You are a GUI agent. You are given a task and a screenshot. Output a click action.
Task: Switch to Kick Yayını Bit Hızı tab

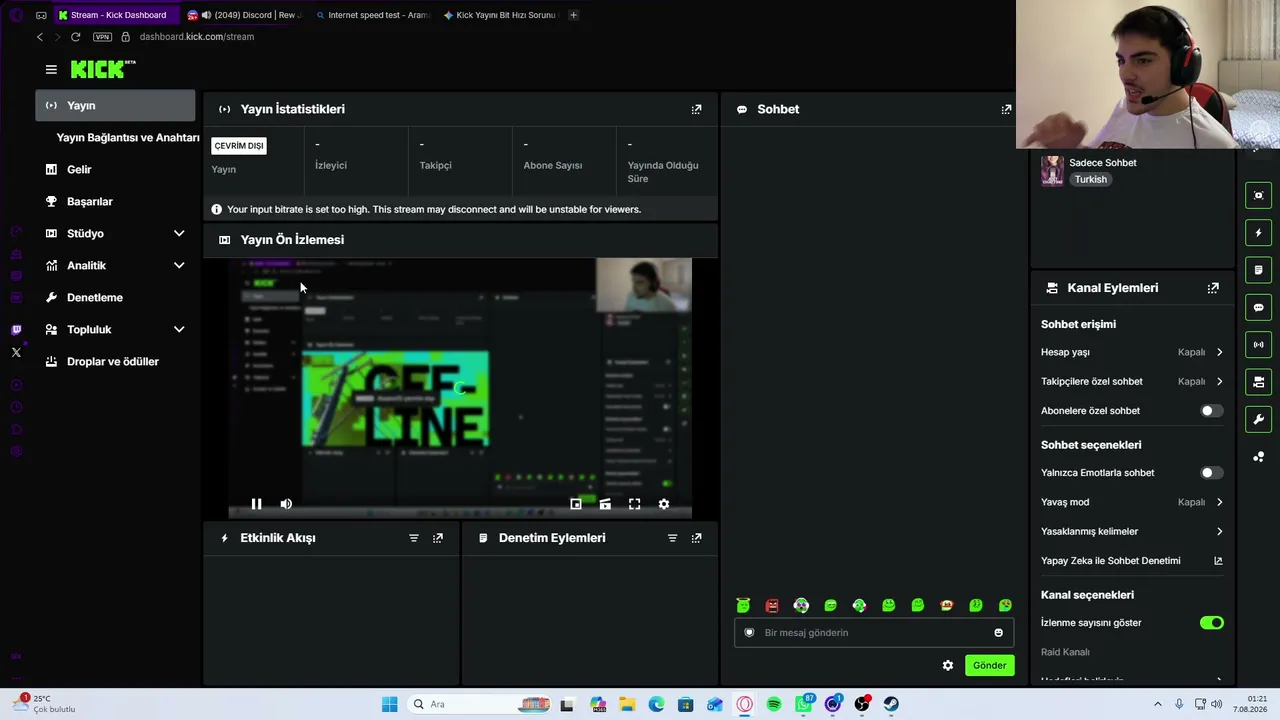tap(500, 15)
